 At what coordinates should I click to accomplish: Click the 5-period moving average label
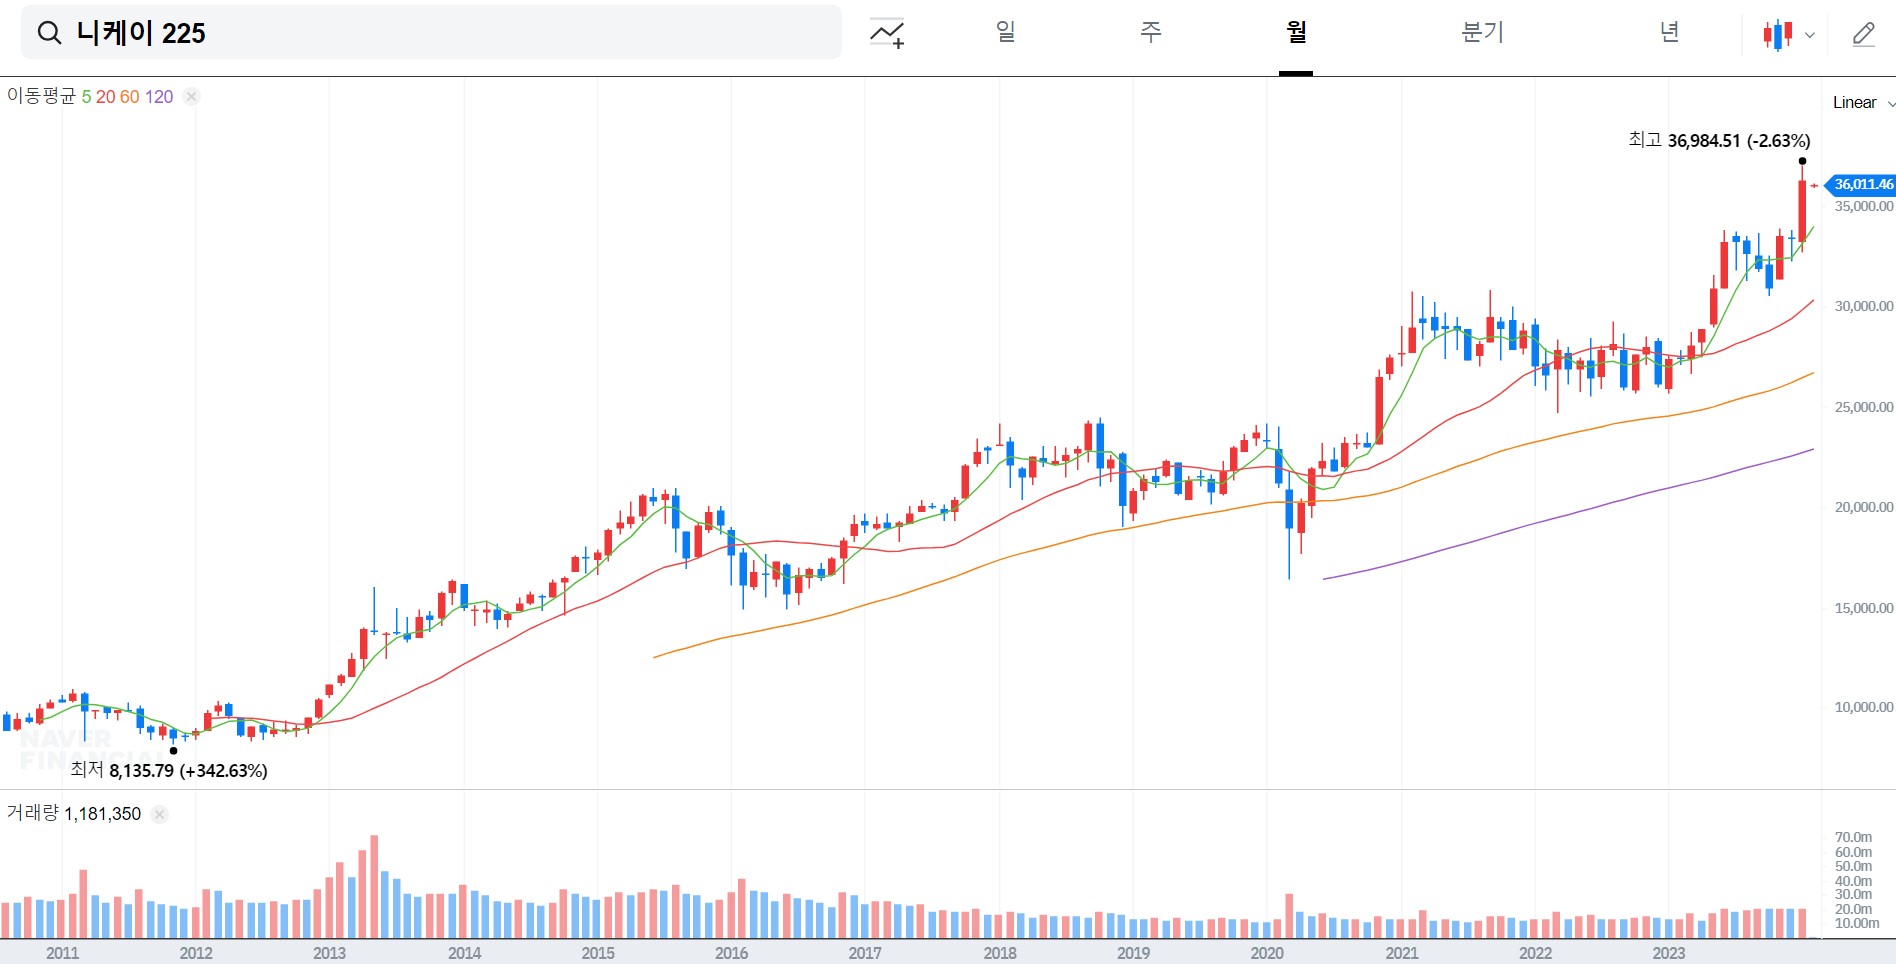click(86, 97)
